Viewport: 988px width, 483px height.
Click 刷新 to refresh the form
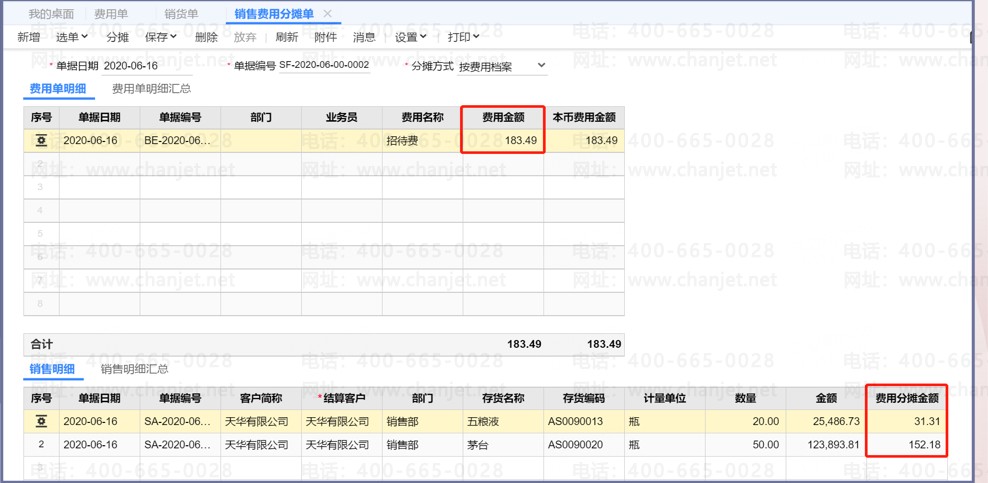coord(287,37)
